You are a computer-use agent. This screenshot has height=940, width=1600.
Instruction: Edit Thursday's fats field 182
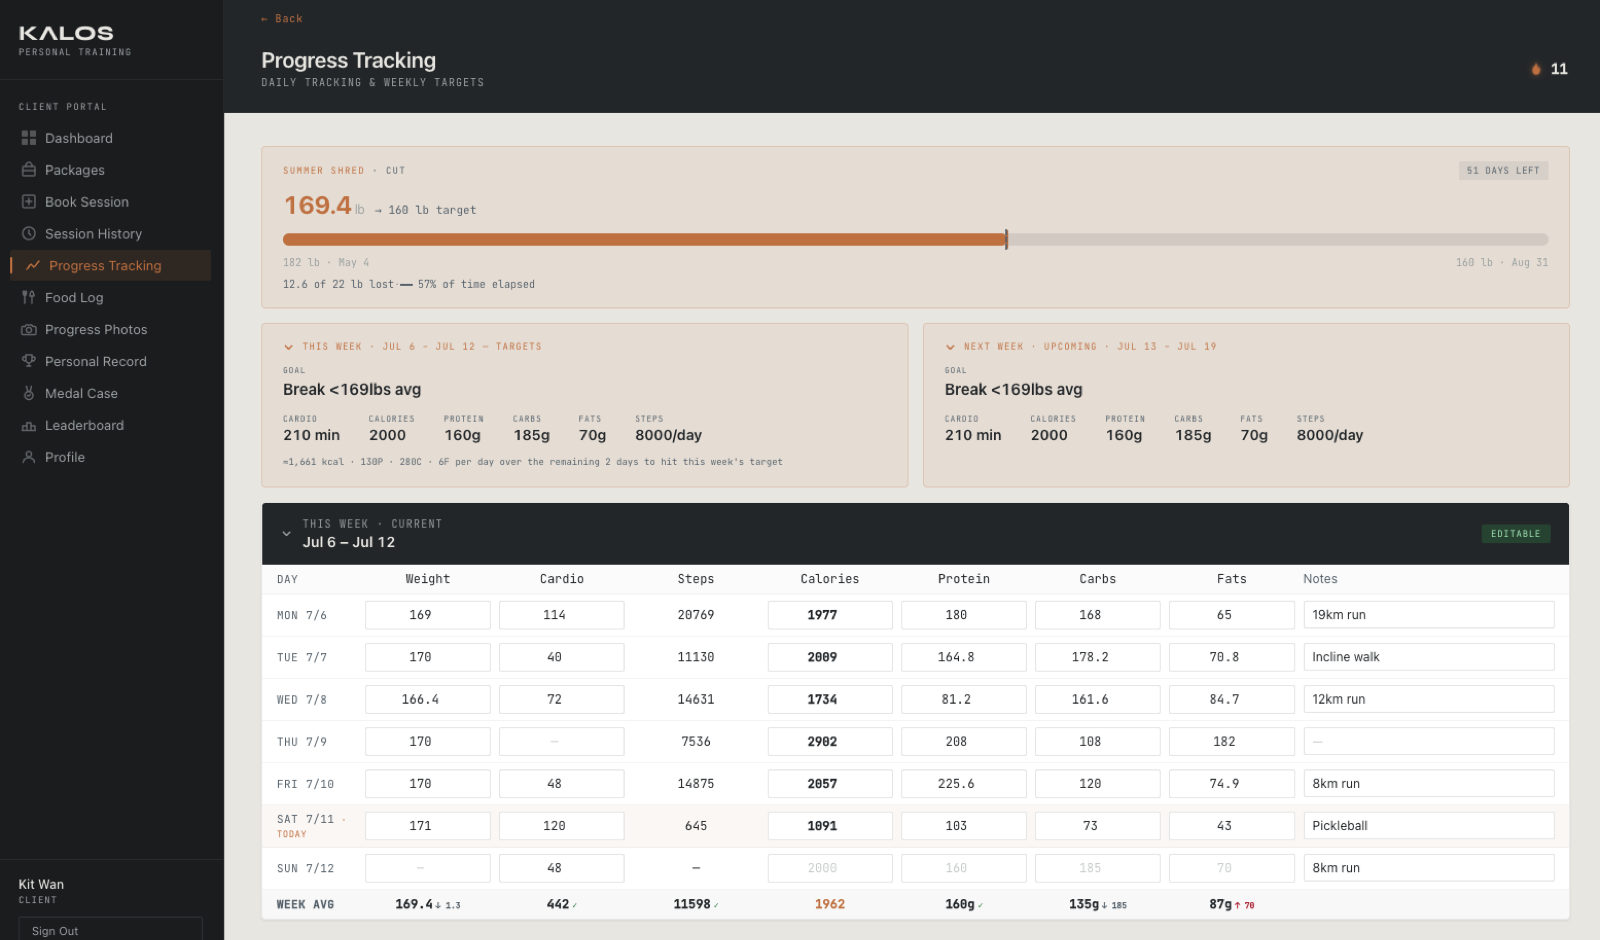click(1232, 742)
